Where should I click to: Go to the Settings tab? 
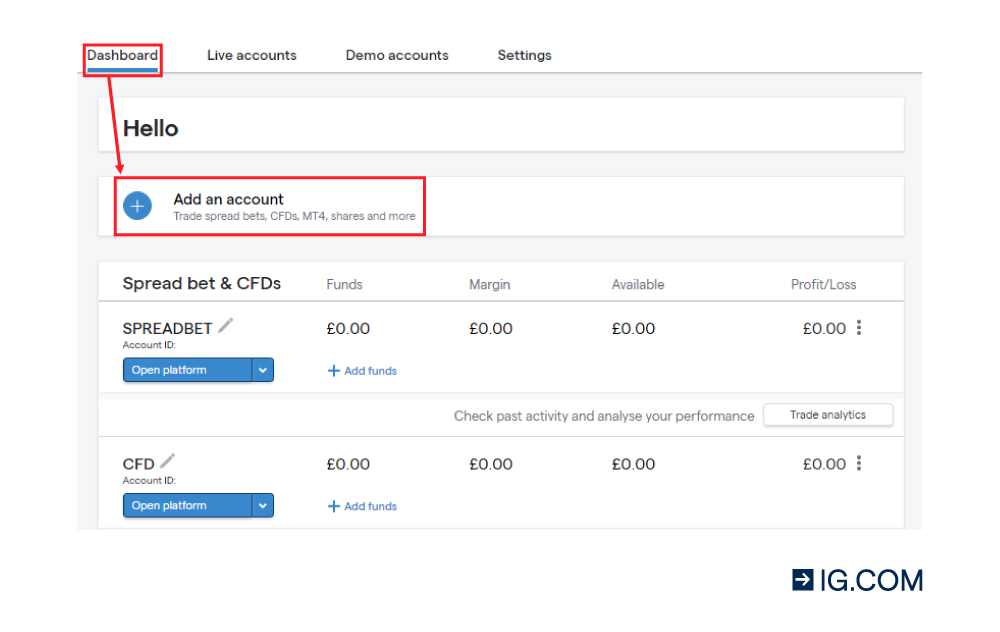click(524, 55)
